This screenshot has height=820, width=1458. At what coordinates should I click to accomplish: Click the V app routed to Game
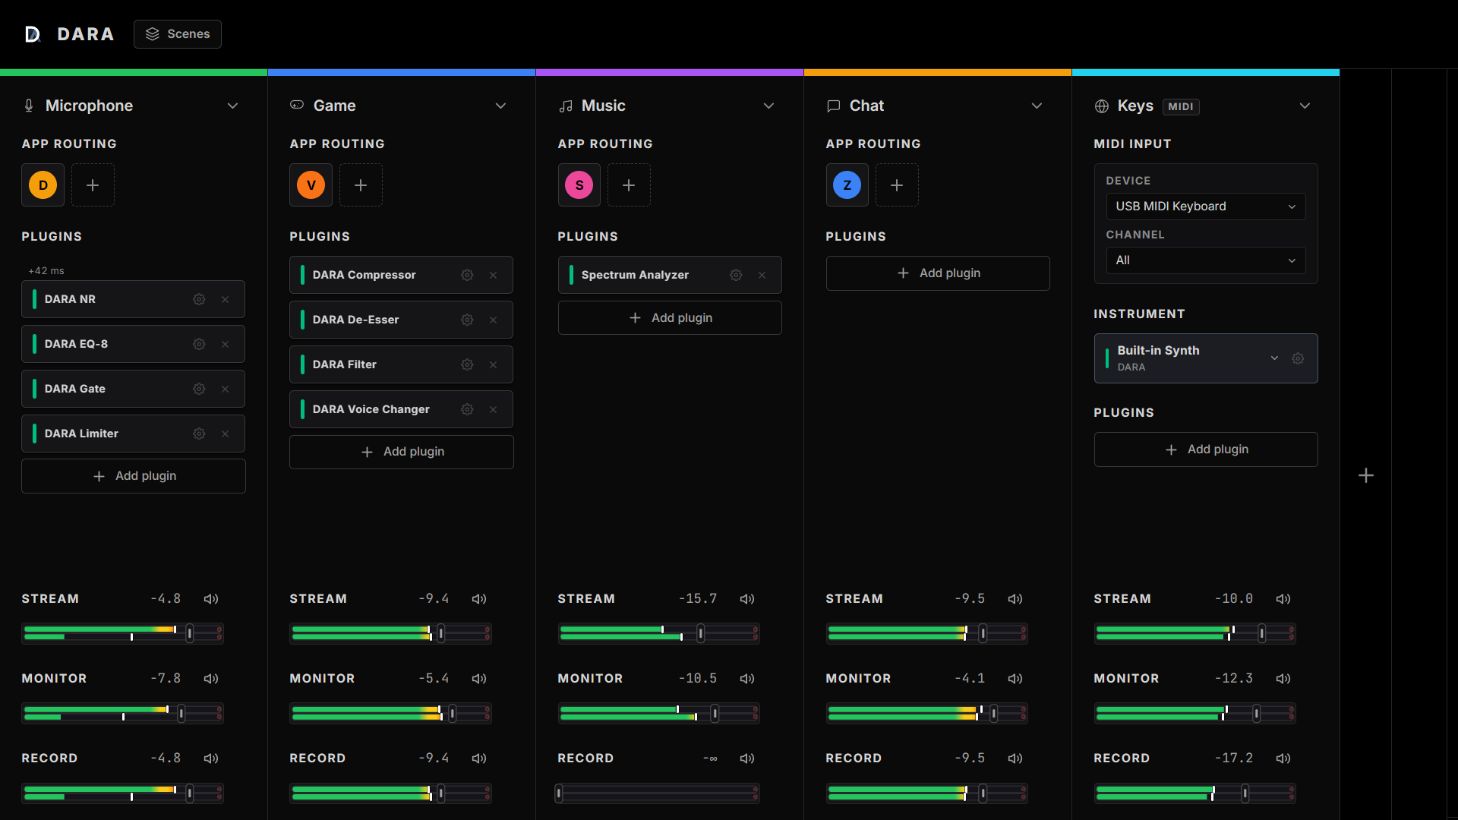click(x=311, y=185)
